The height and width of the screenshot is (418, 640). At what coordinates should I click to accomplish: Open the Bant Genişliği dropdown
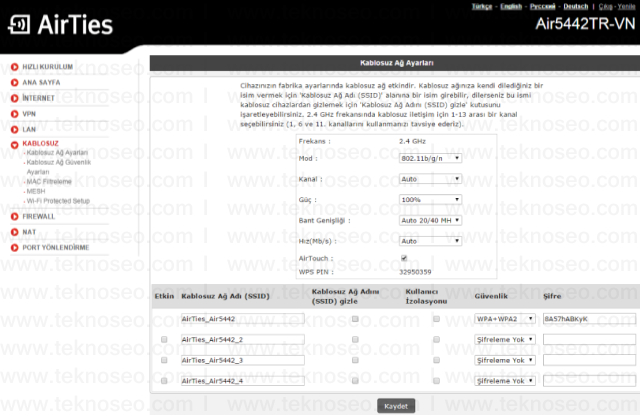[x=430, y=220]
